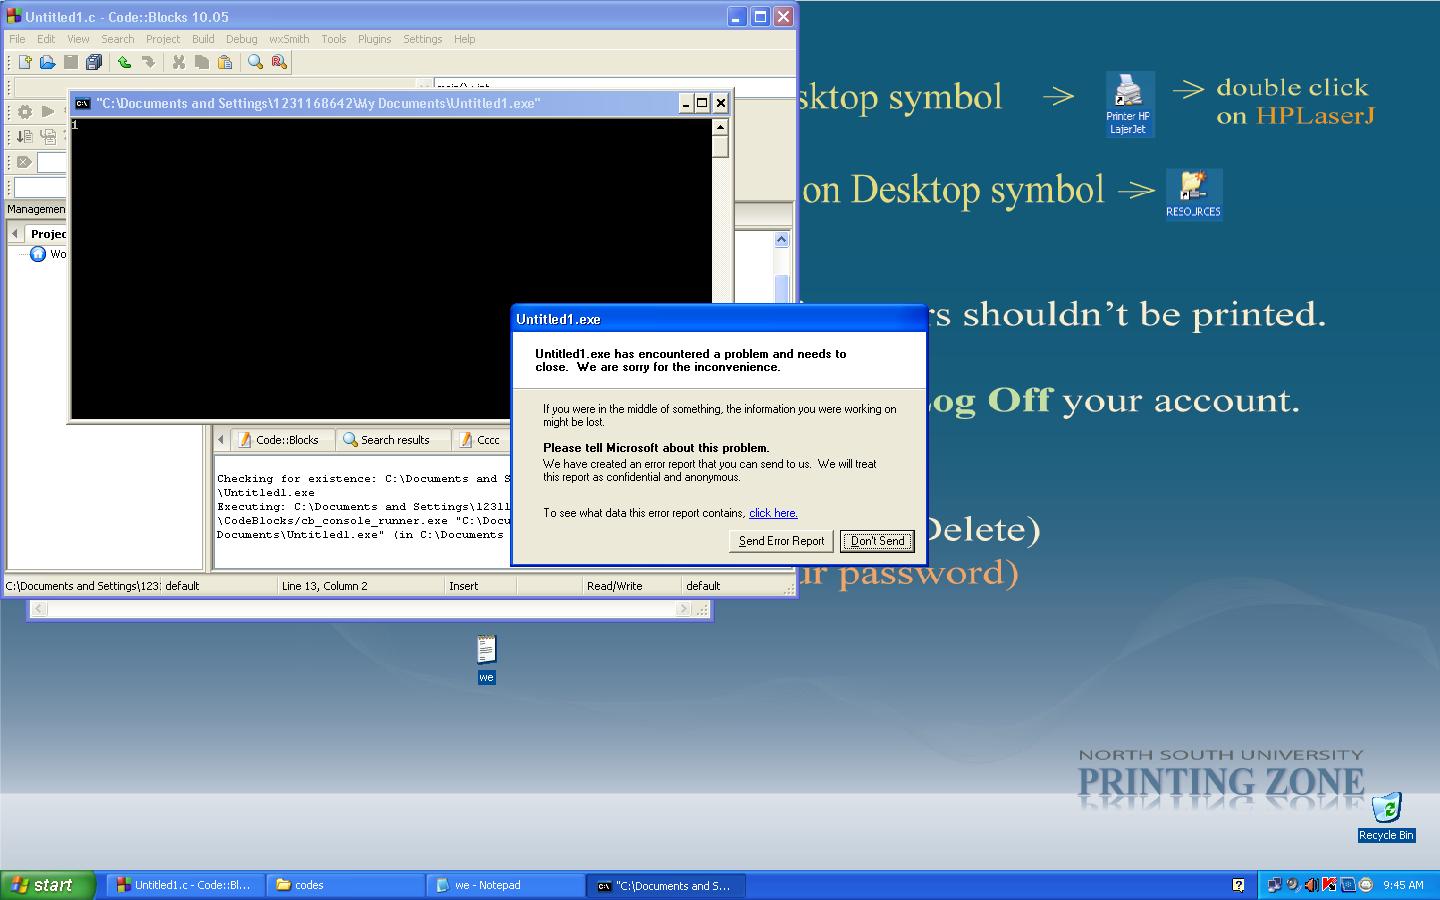Screen dimensions: 1440x900
Task: Paste using the clipboard icon
Action: click(x=225, y=62)
